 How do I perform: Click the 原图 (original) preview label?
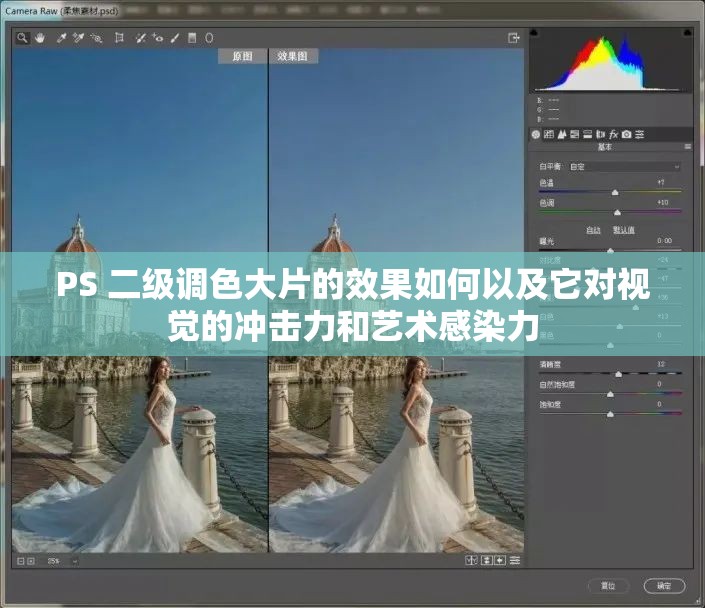(x=242, y=56)
